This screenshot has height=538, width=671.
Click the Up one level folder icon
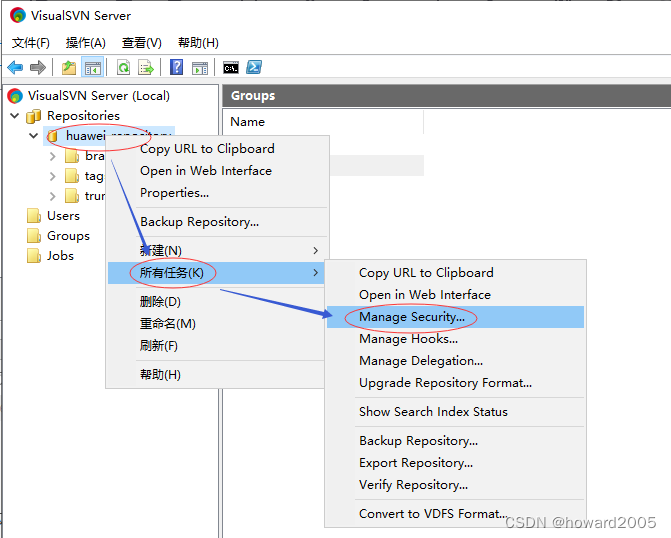[x=69, y=68]
